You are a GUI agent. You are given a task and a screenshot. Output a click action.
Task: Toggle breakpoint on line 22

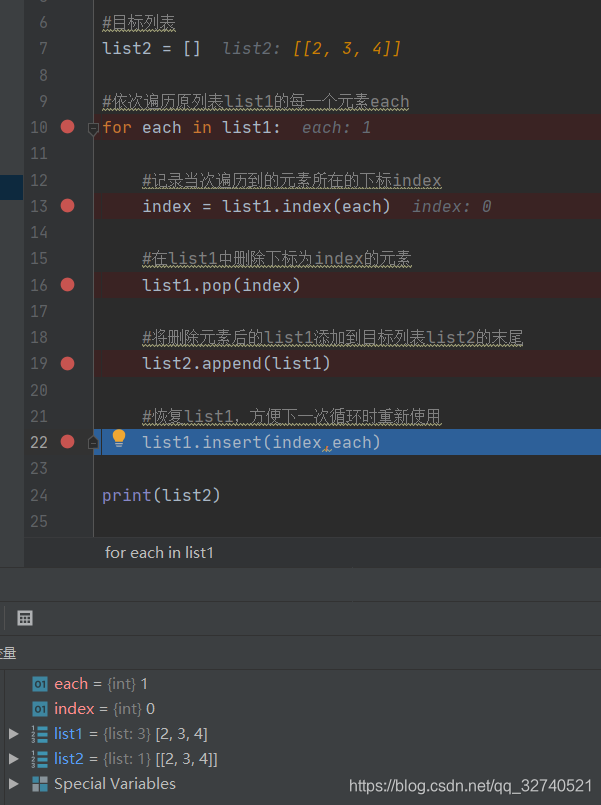pos(67,442)
